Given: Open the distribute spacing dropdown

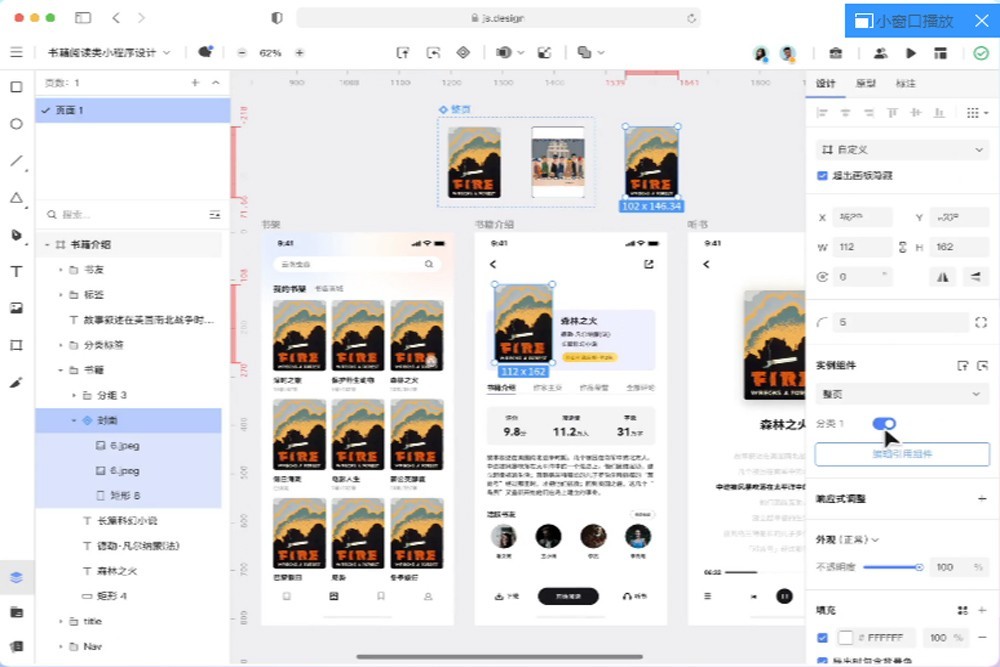Looking at the screenshot, I should 977,113.
